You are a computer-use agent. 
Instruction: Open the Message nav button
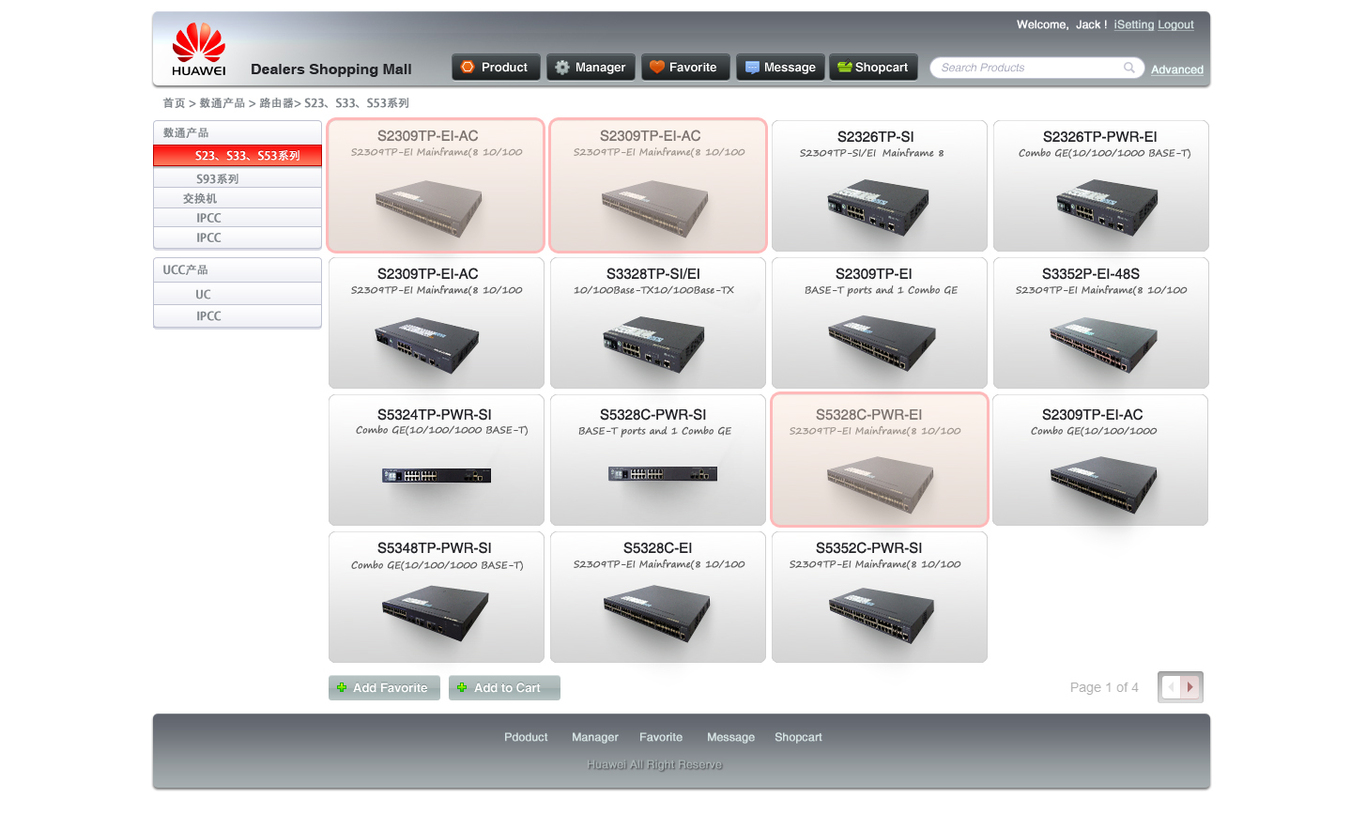coord(781,67)
